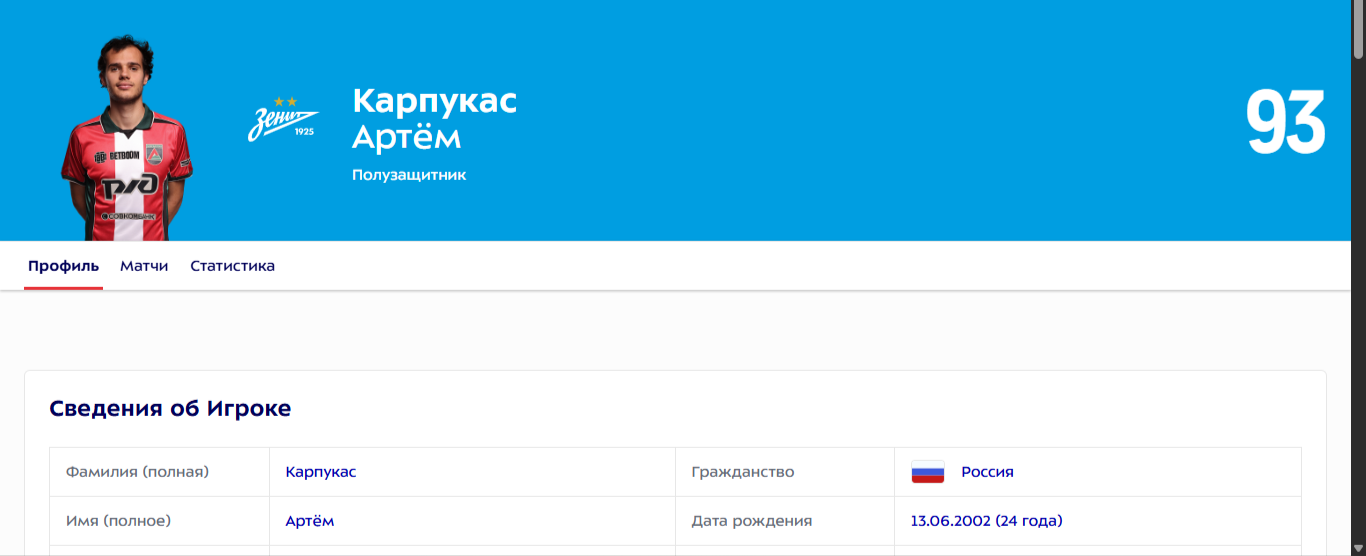Click the Сведения об Игроке heading
The image size is (1366, 556).
pos(170,408)
